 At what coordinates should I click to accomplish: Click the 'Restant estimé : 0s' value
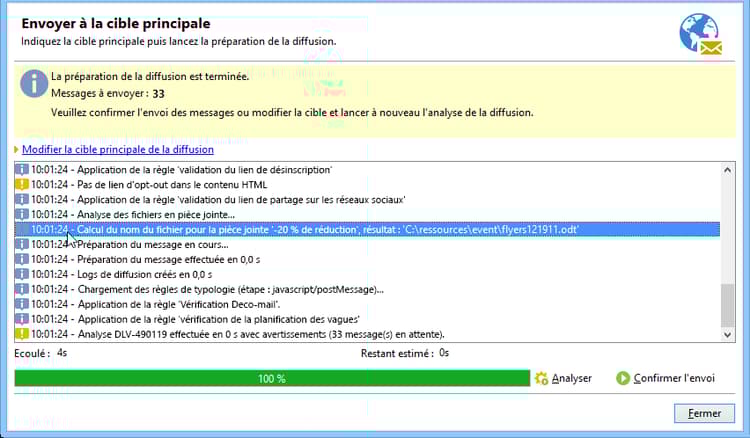point(405,353)
